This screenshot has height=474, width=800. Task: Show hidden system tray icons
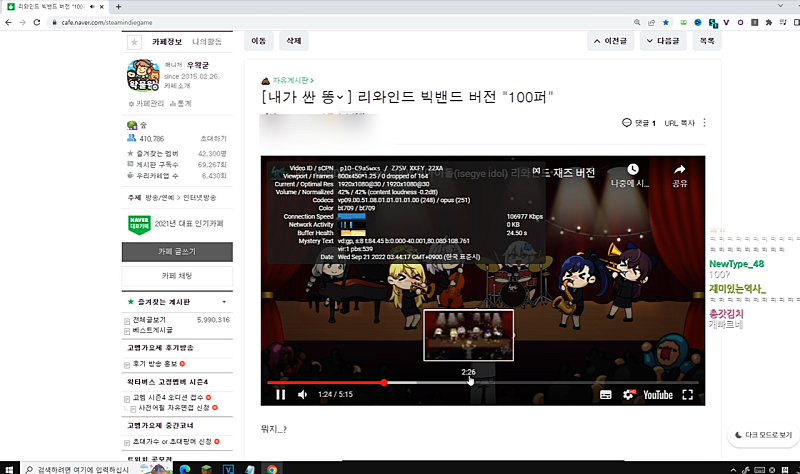(733, 470)
